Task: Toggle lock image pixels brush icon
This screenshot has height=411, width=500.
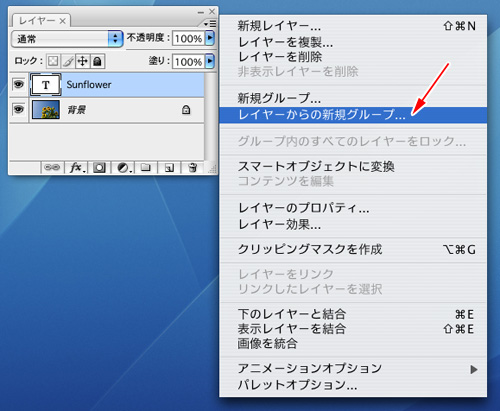Action: (68, 61)
